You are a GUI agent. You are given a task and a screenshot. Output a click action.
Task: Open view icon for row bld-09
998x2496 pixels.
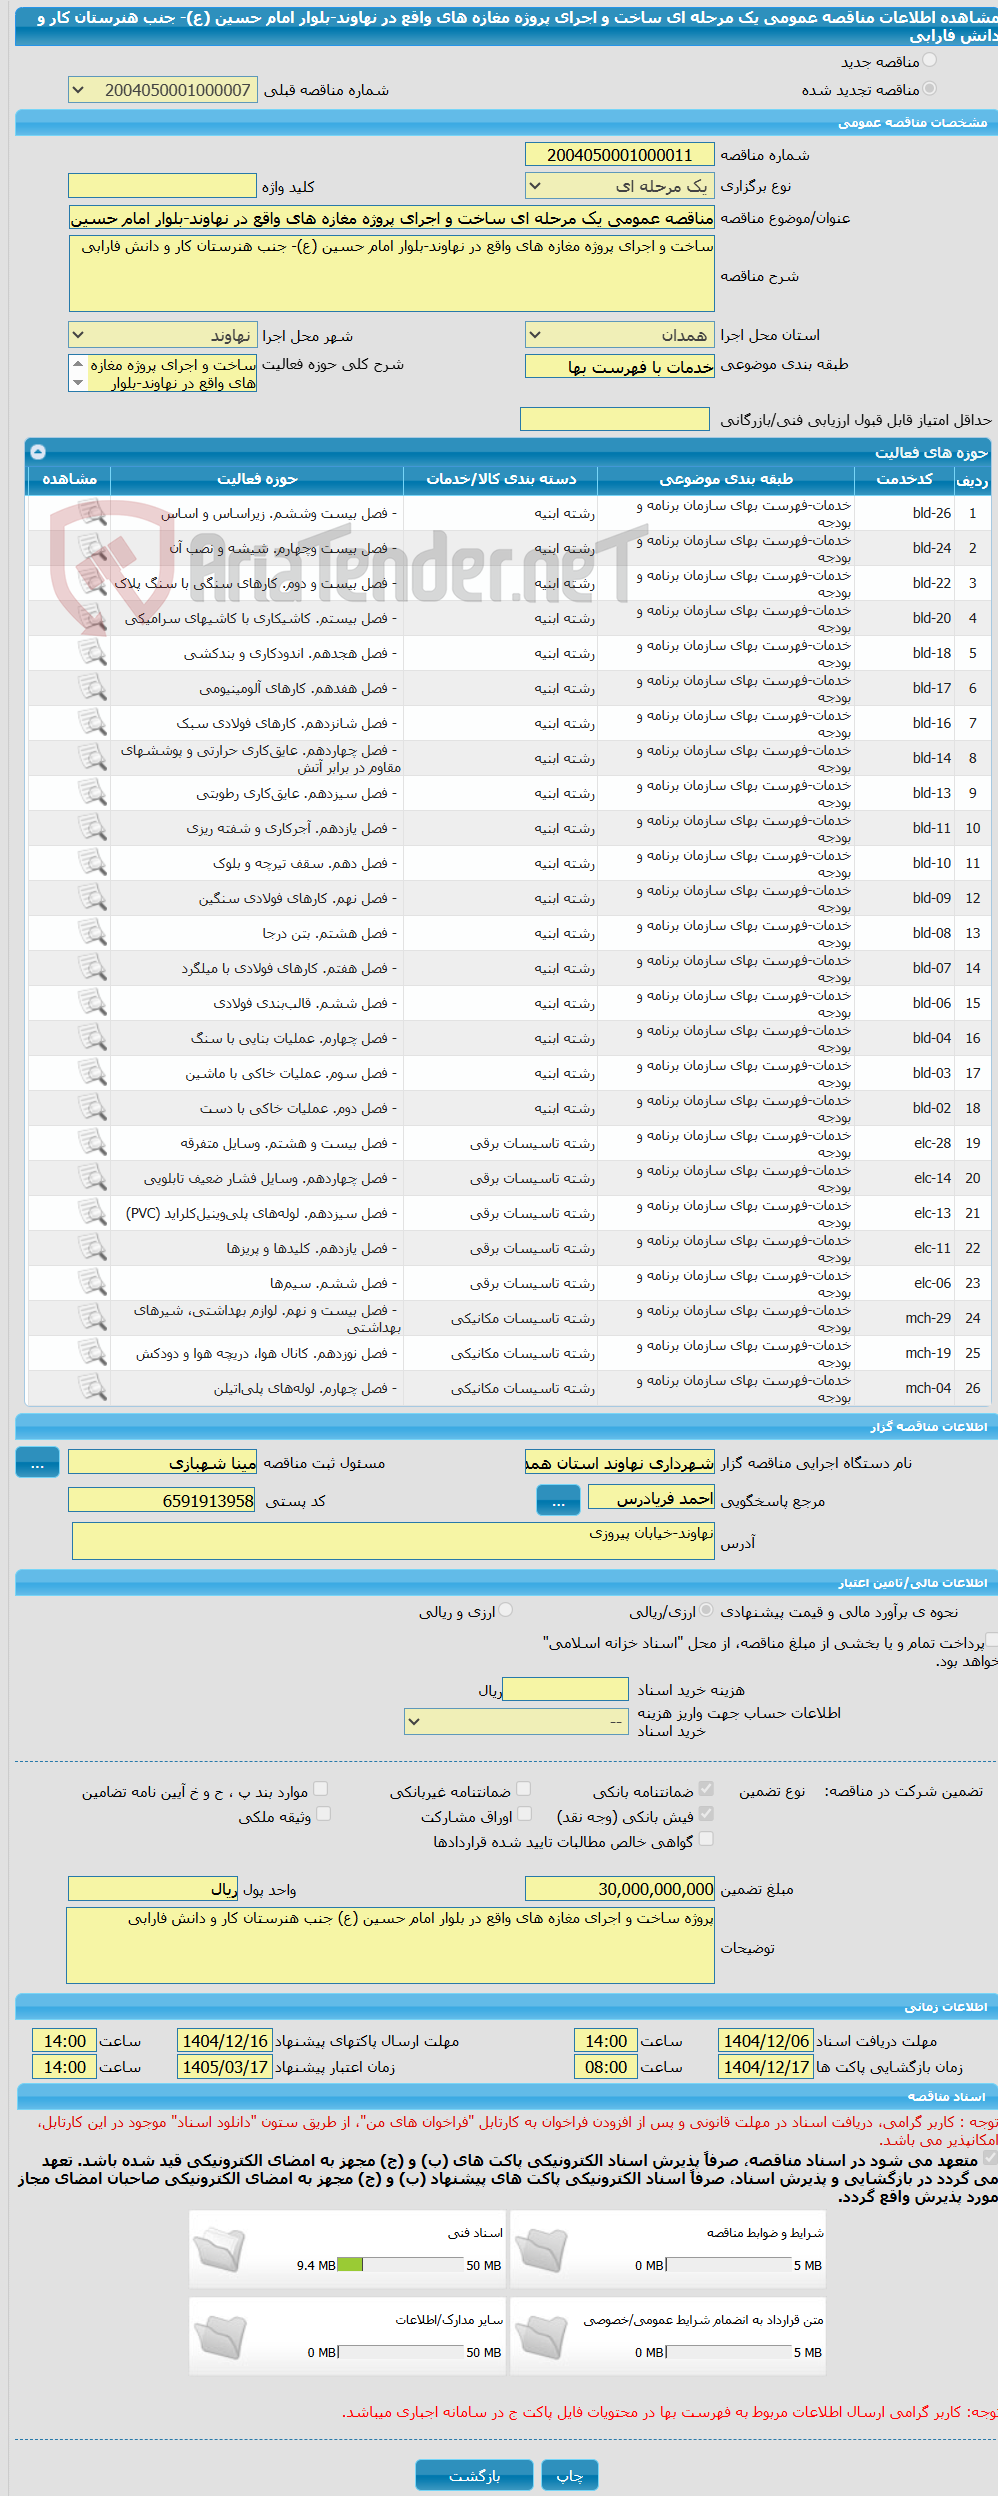click(92, 898)
